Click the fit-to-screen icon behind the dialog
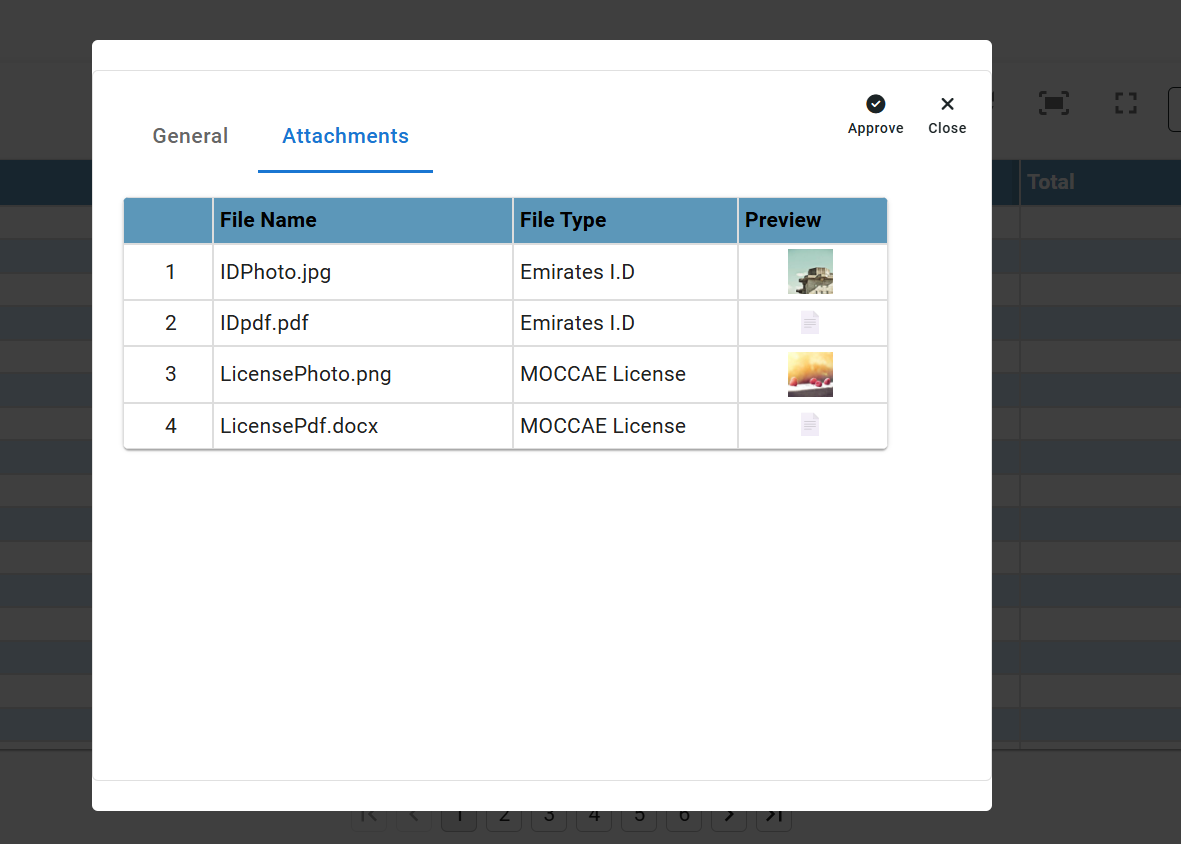This screenshot has height=844, width=1181. click(x=1054, y=103)
